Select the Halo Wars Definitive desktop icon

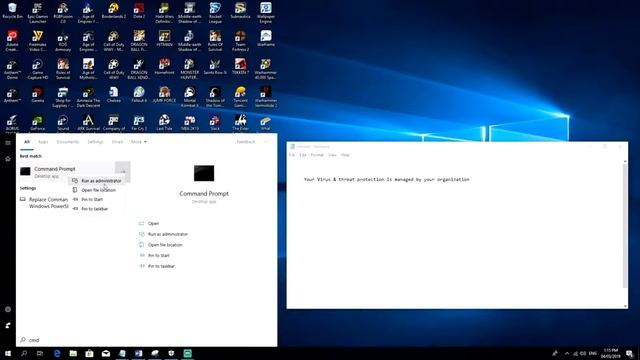click(x=164, y=12)
